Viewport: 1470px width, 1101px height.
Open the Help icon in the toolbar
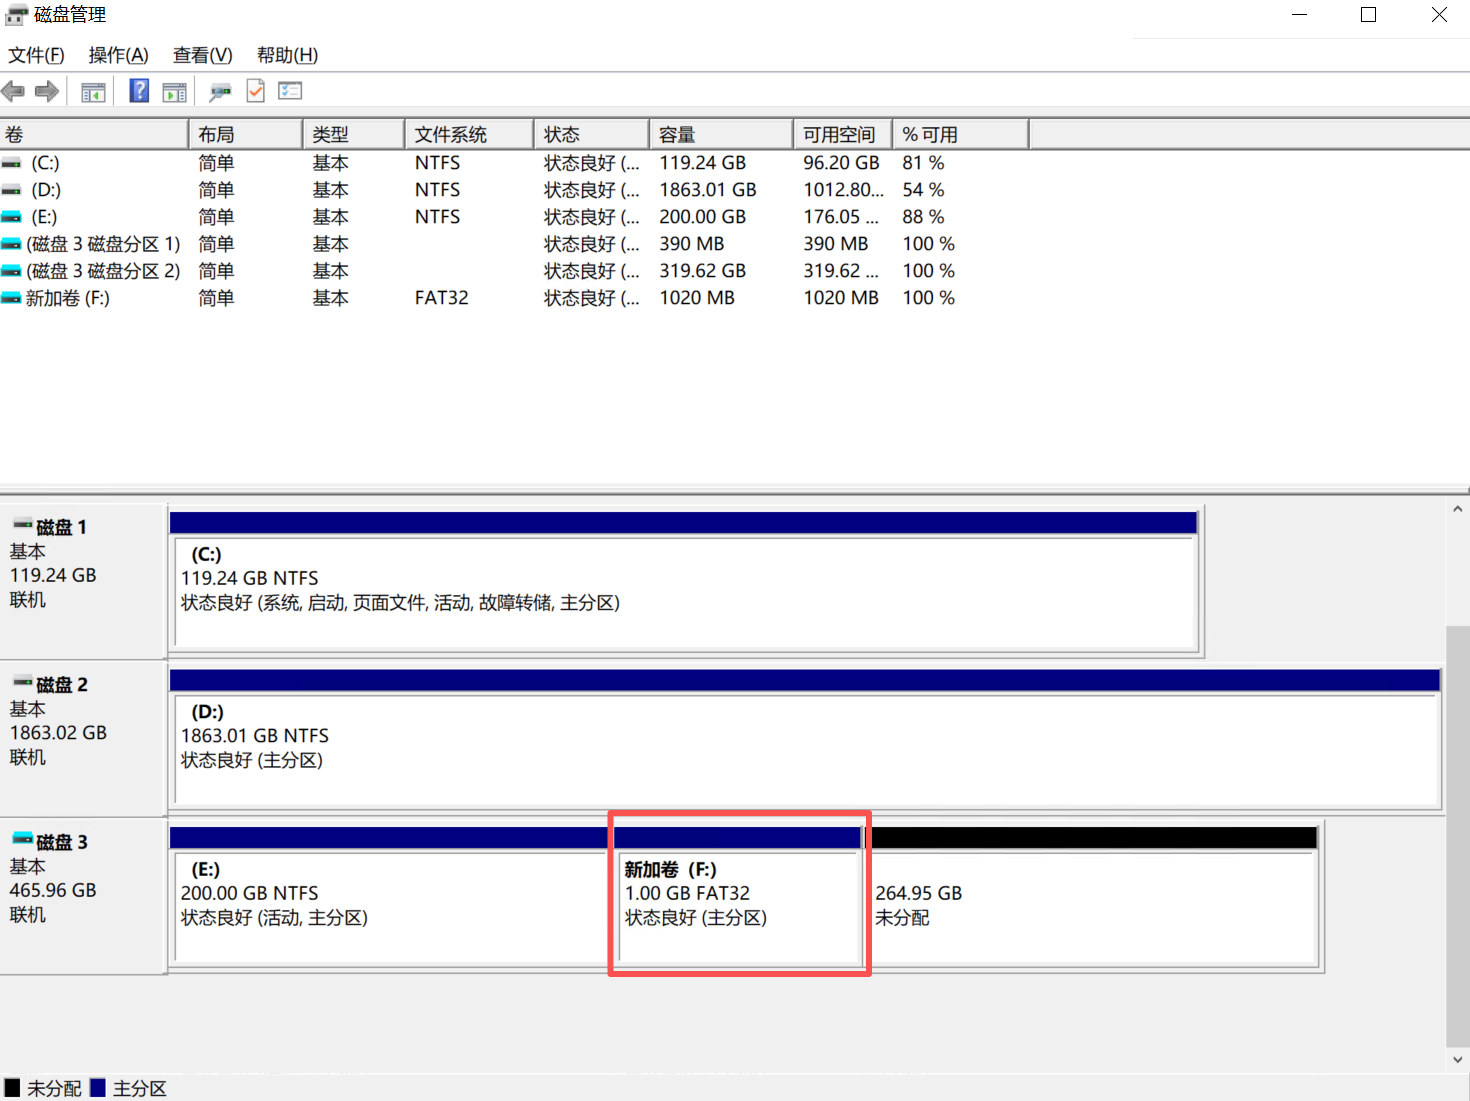pyautogui.click(x=138, y=91)
